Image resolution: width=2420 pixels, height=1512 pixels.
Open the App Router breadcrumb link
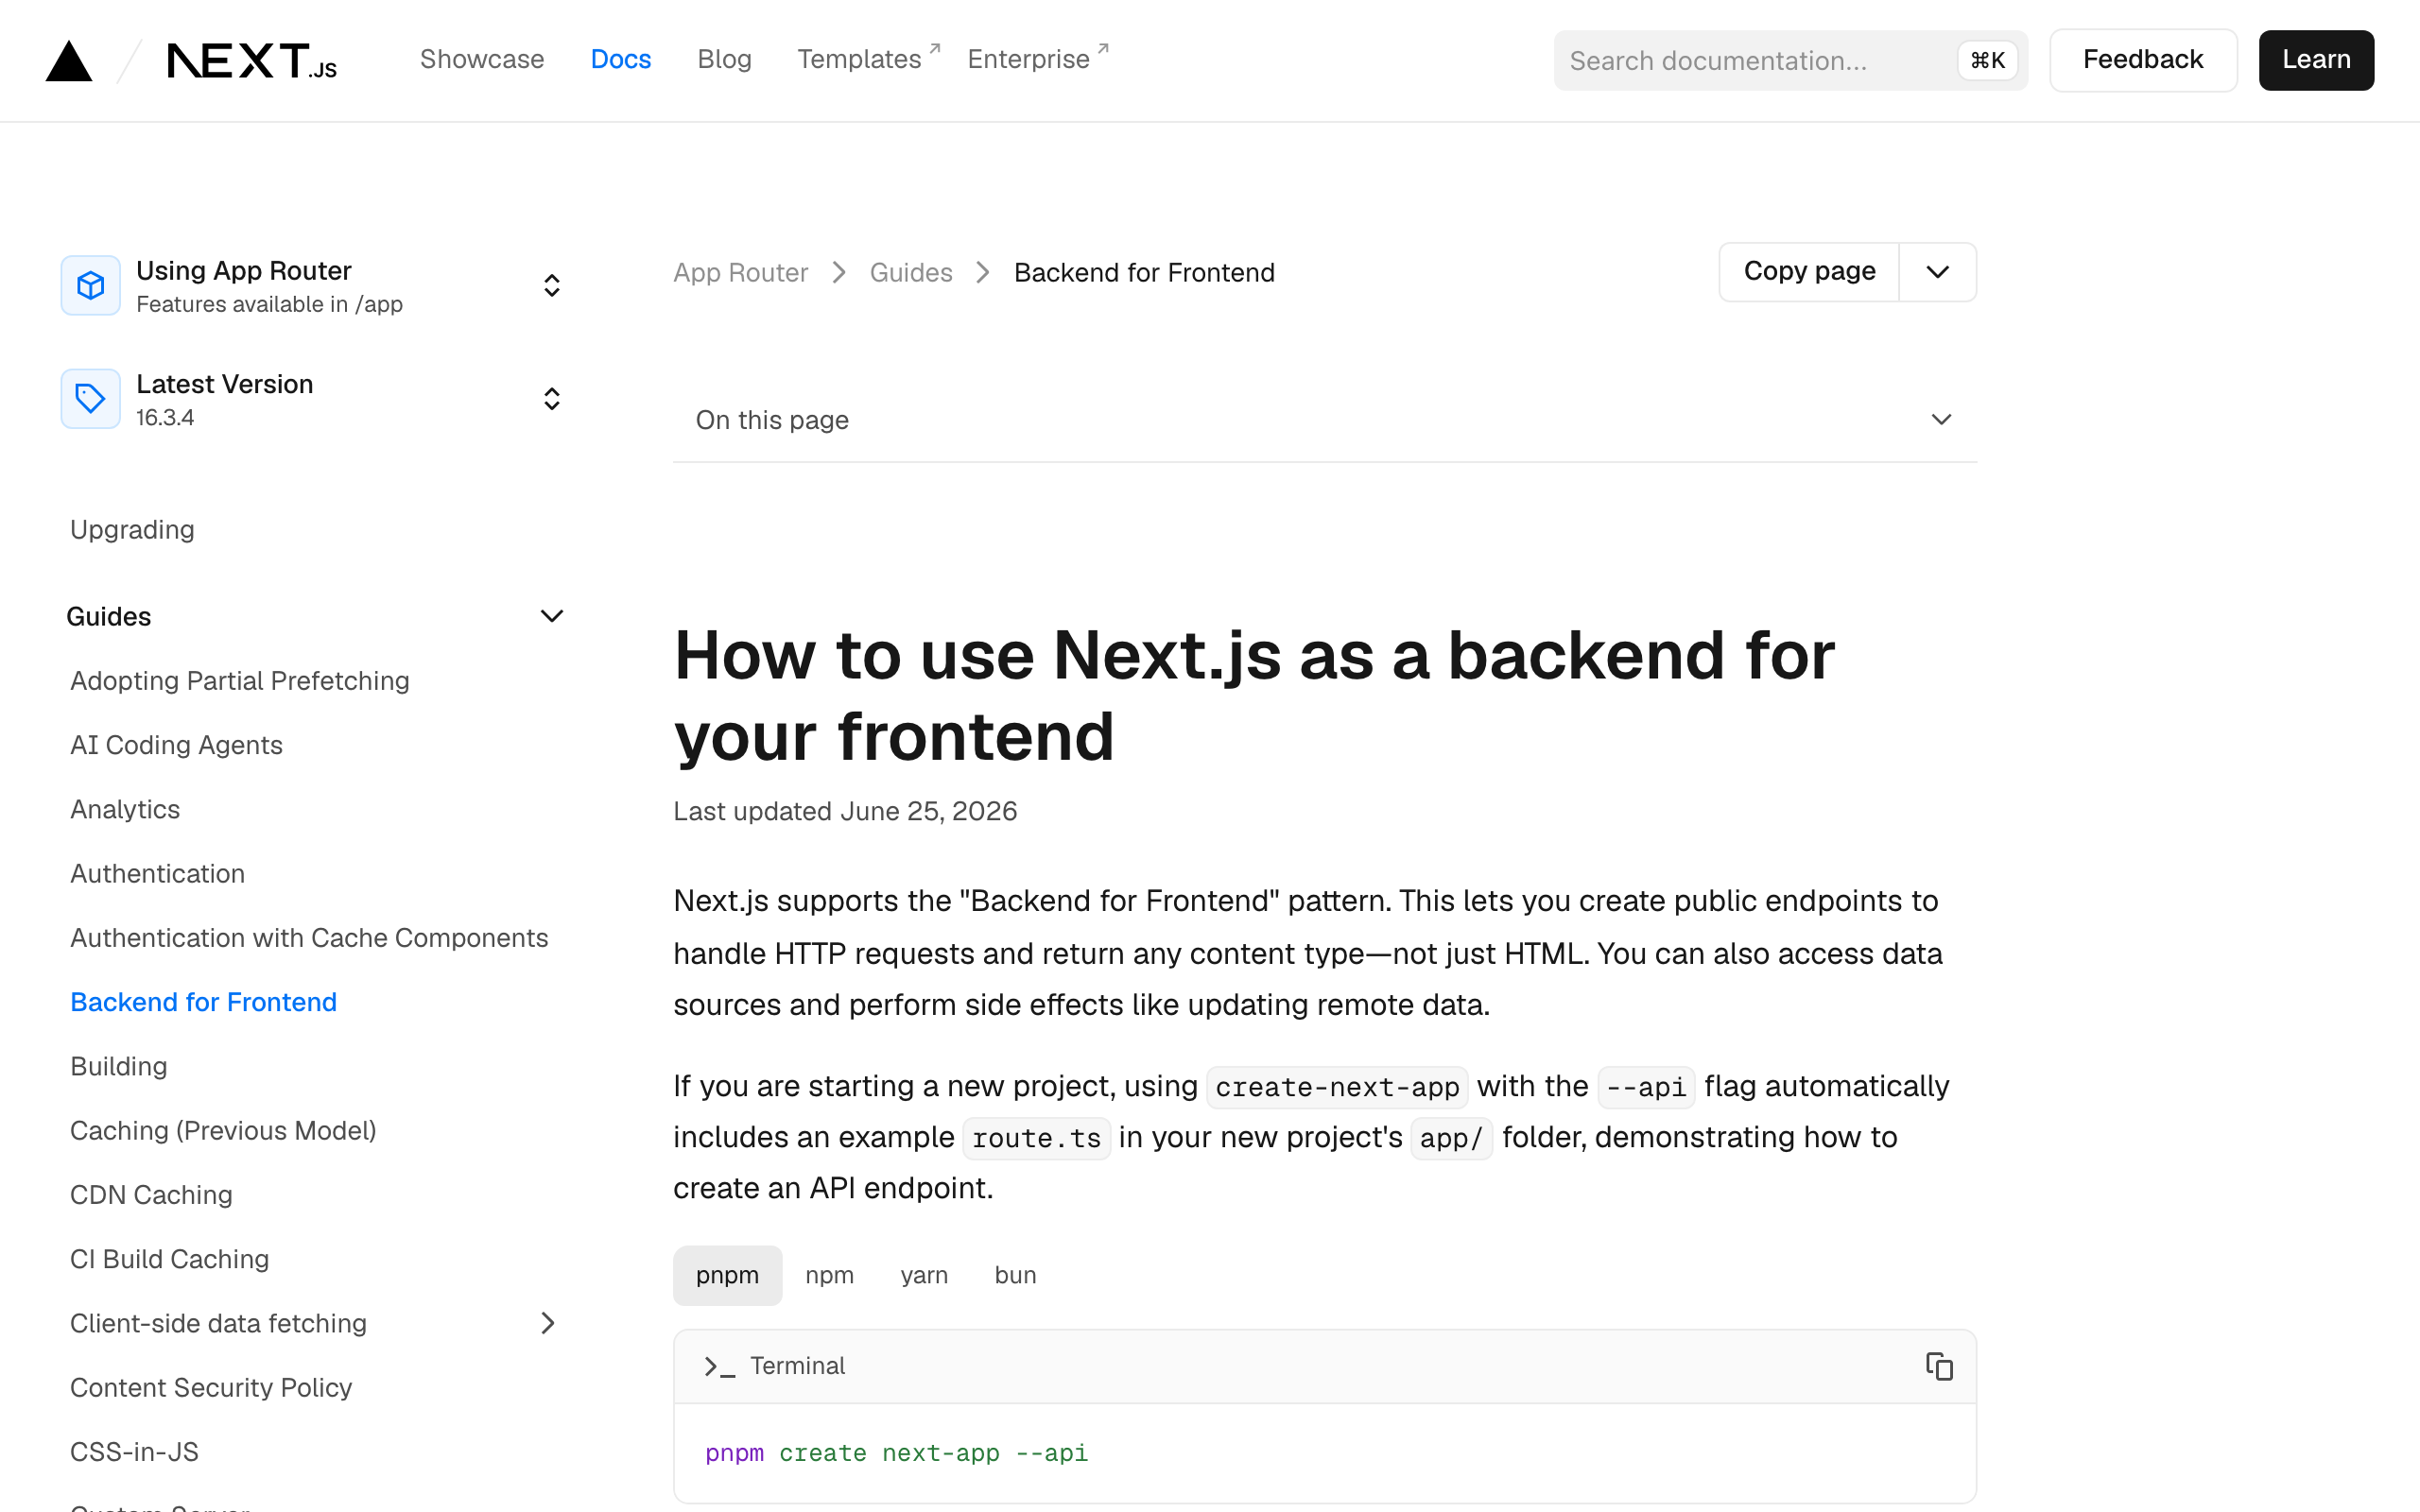click(x=740, y=272)
